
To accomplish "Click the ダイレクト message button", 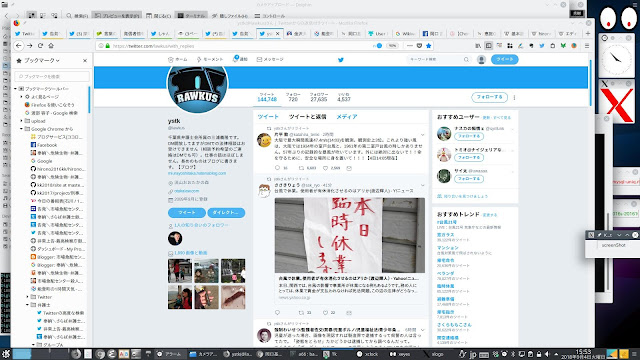I will [x=226, y=213].
